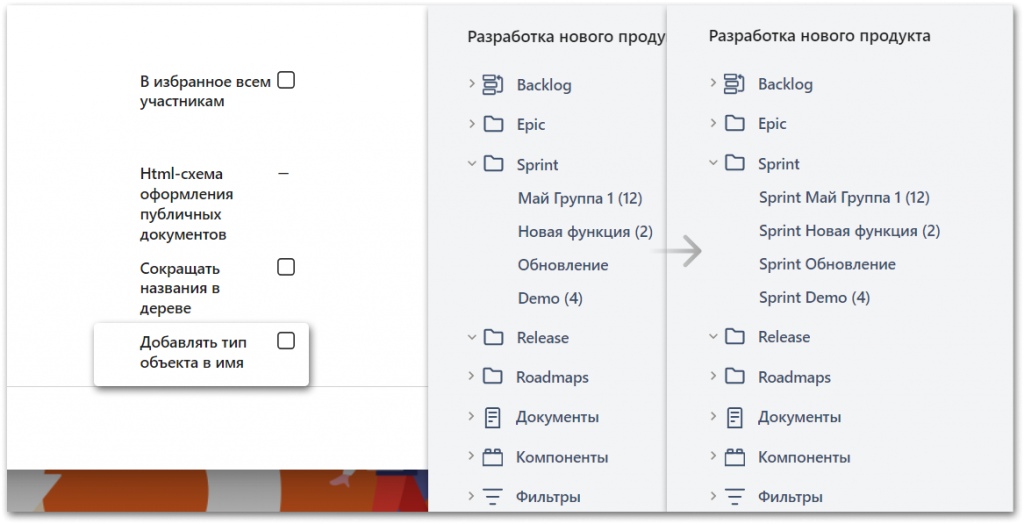Expand the Roadmaps node in the right tree
Screen dimensions: 1024x524
coord(713,376)
